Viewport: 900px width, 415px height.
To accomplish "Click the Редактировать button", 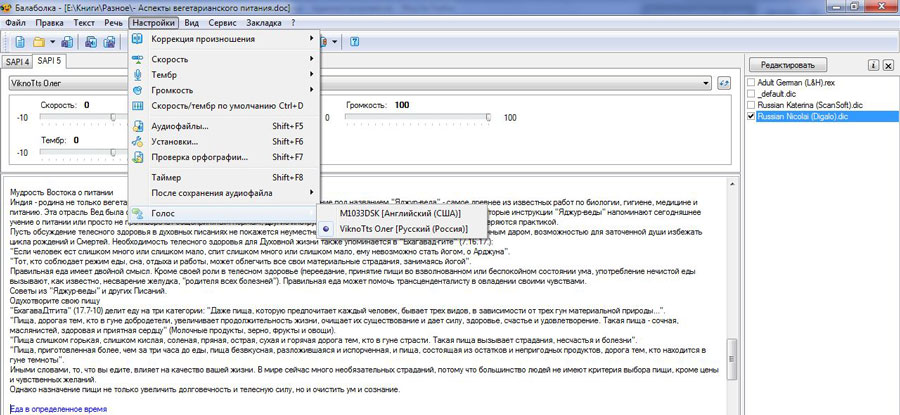I will pyautogui.click(x=796, y=64).
